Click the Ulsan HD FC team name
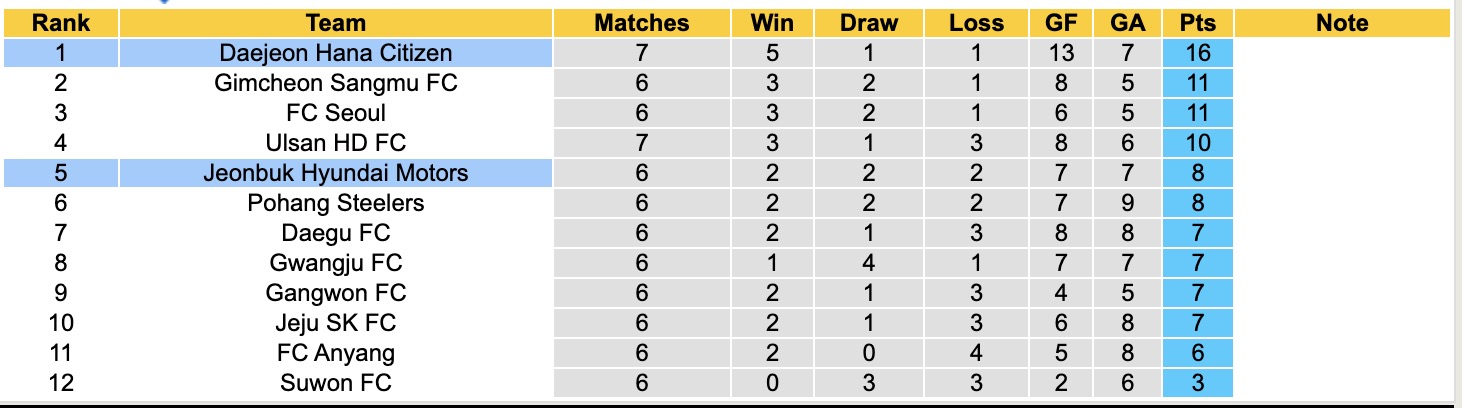The height and width of the screenshot is (408, 1462). [336, 143]
